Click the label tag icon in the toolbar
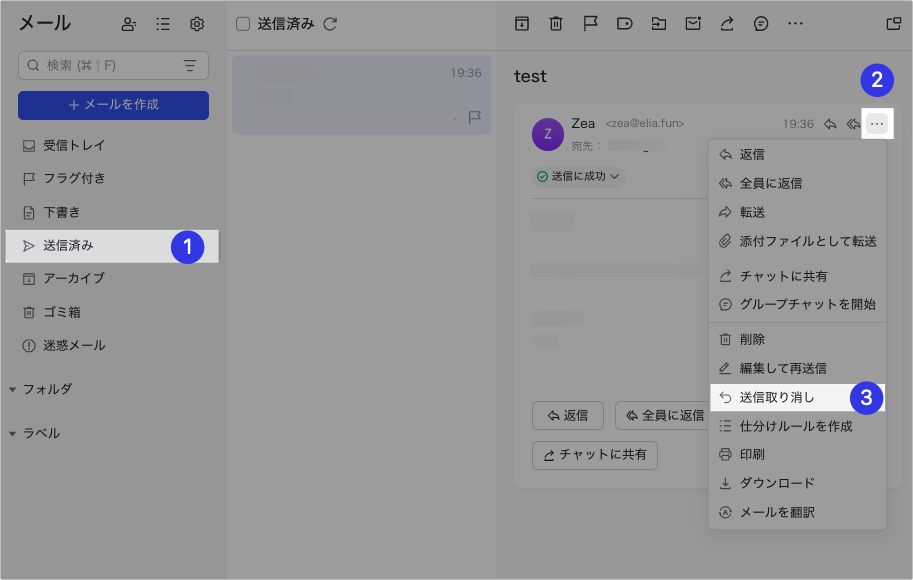The height and width of the screenshot is (580, 913). click(x=624, y=24)
